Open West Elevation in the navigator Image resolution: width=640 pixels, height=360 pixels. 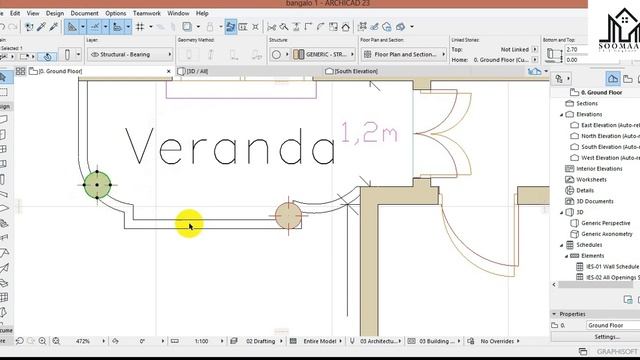click(x=605, y=158)
